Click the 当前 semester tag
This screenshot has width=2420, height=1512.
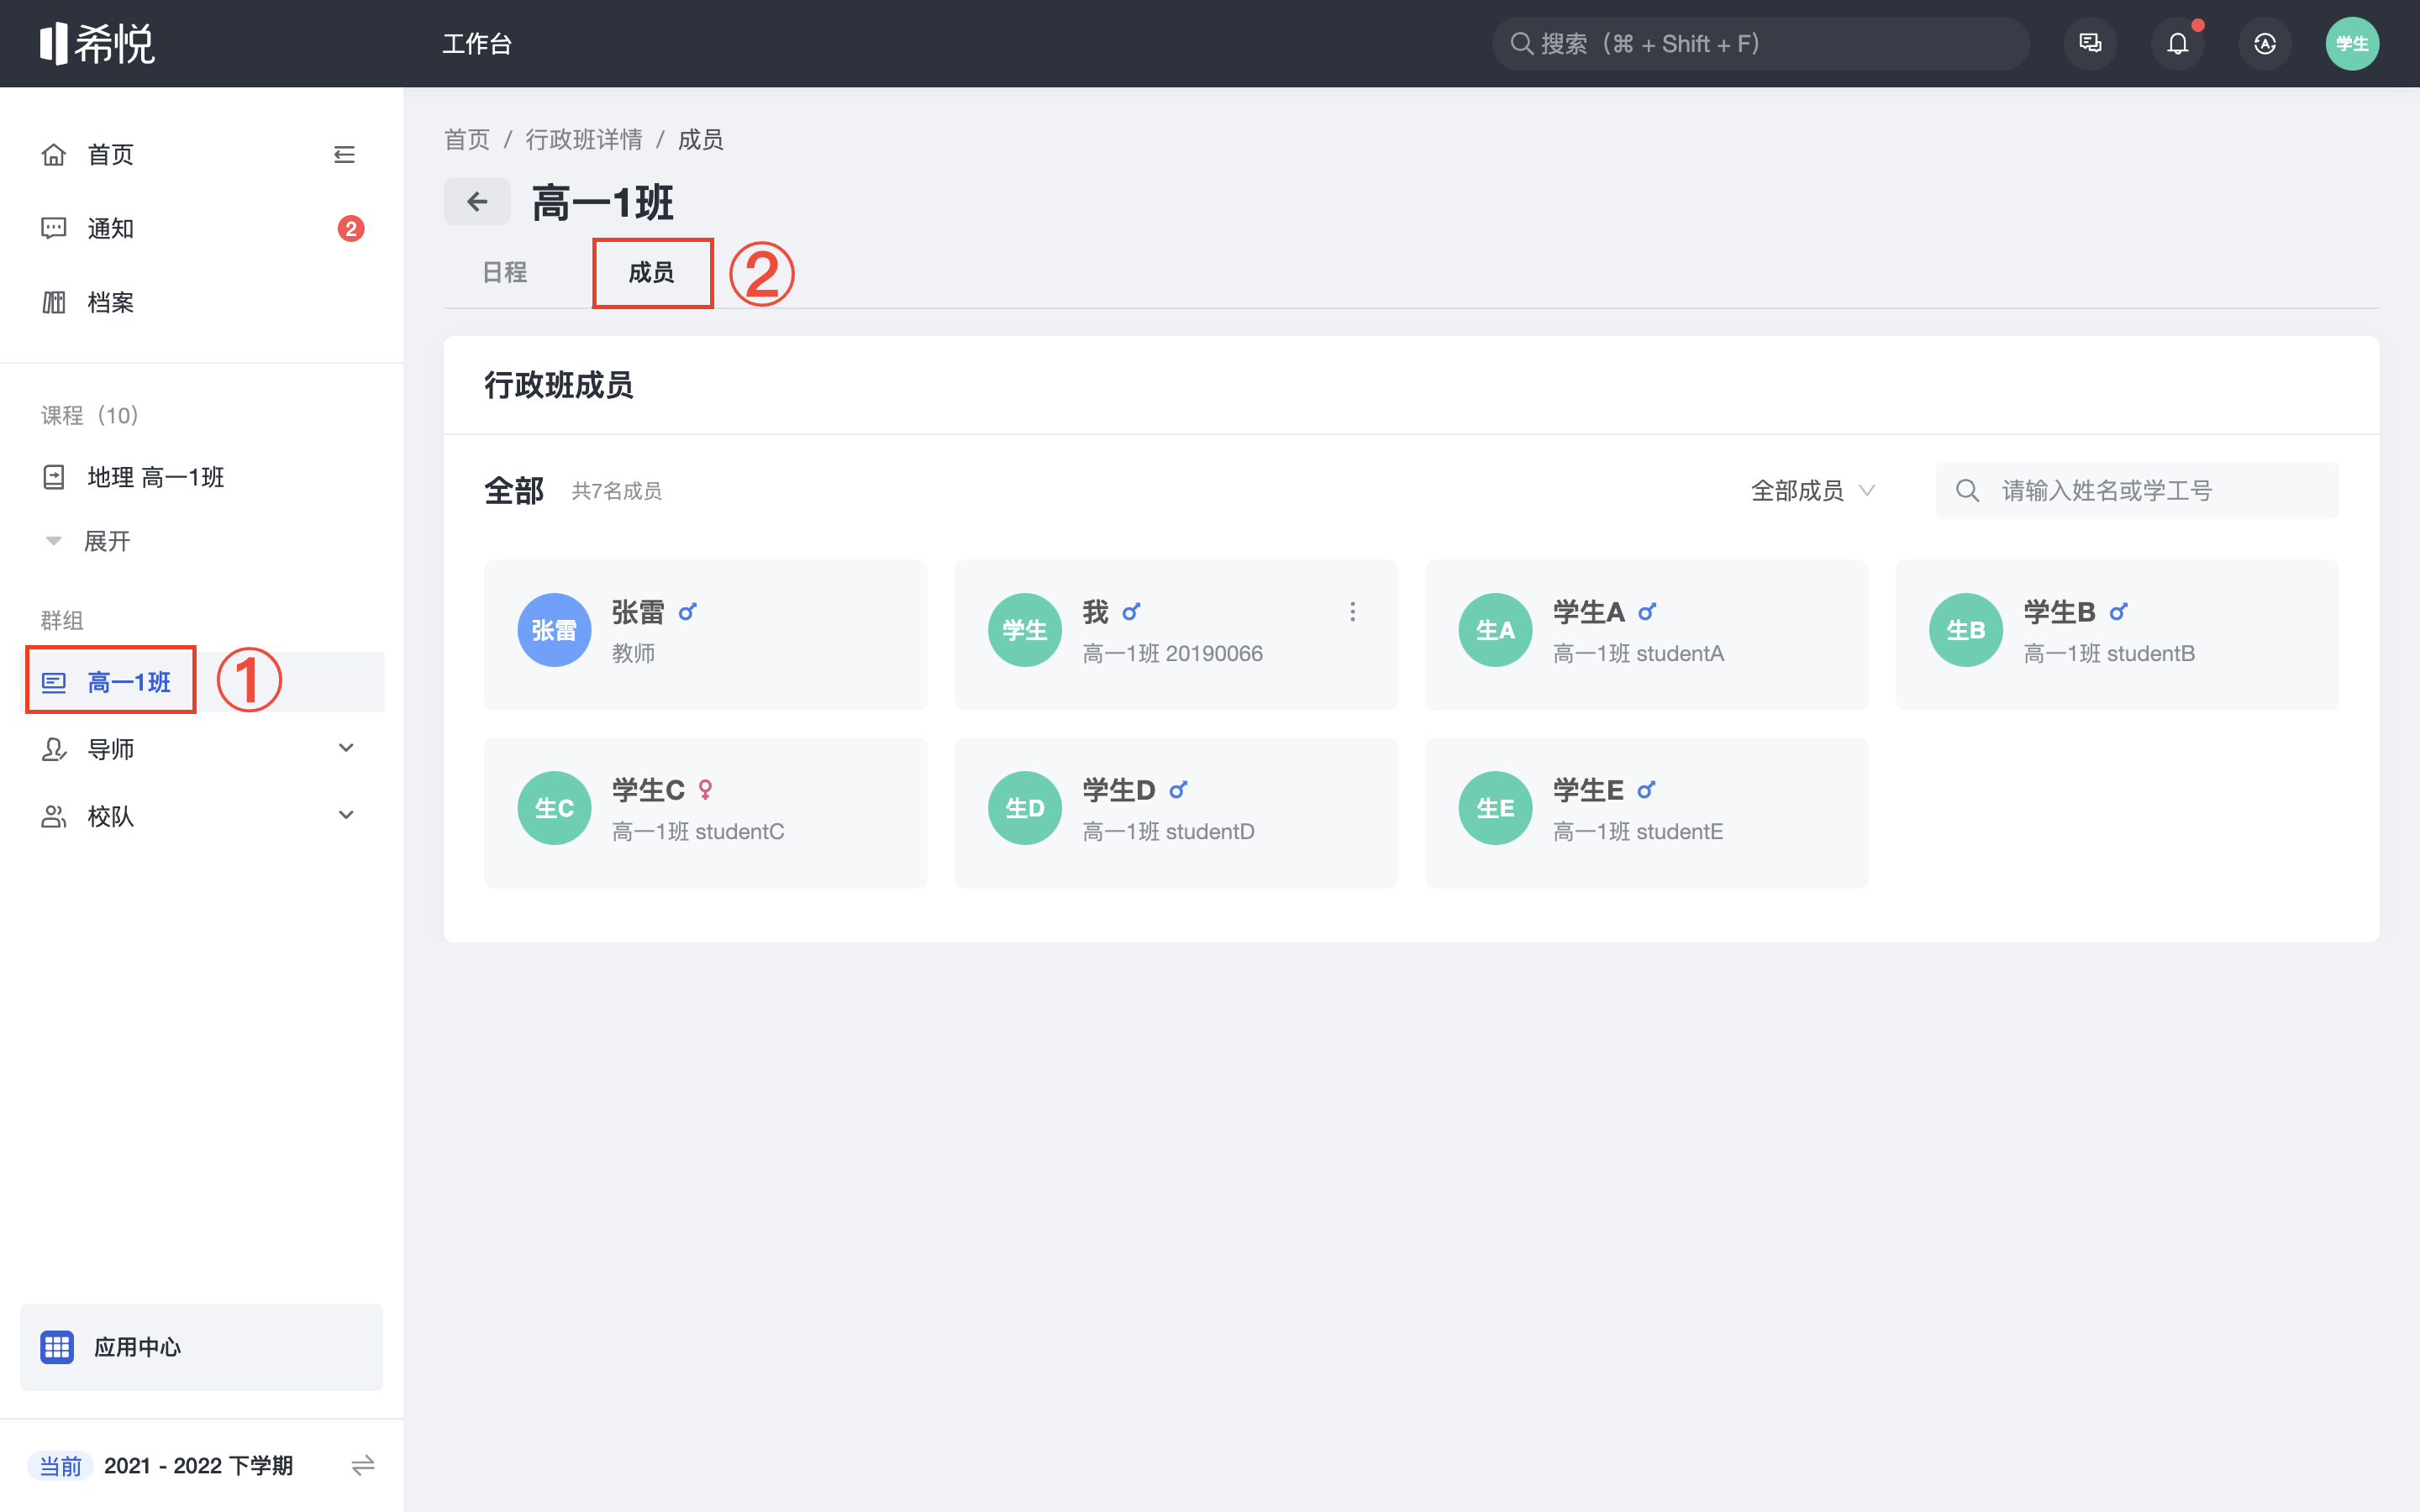point(60,1466)
